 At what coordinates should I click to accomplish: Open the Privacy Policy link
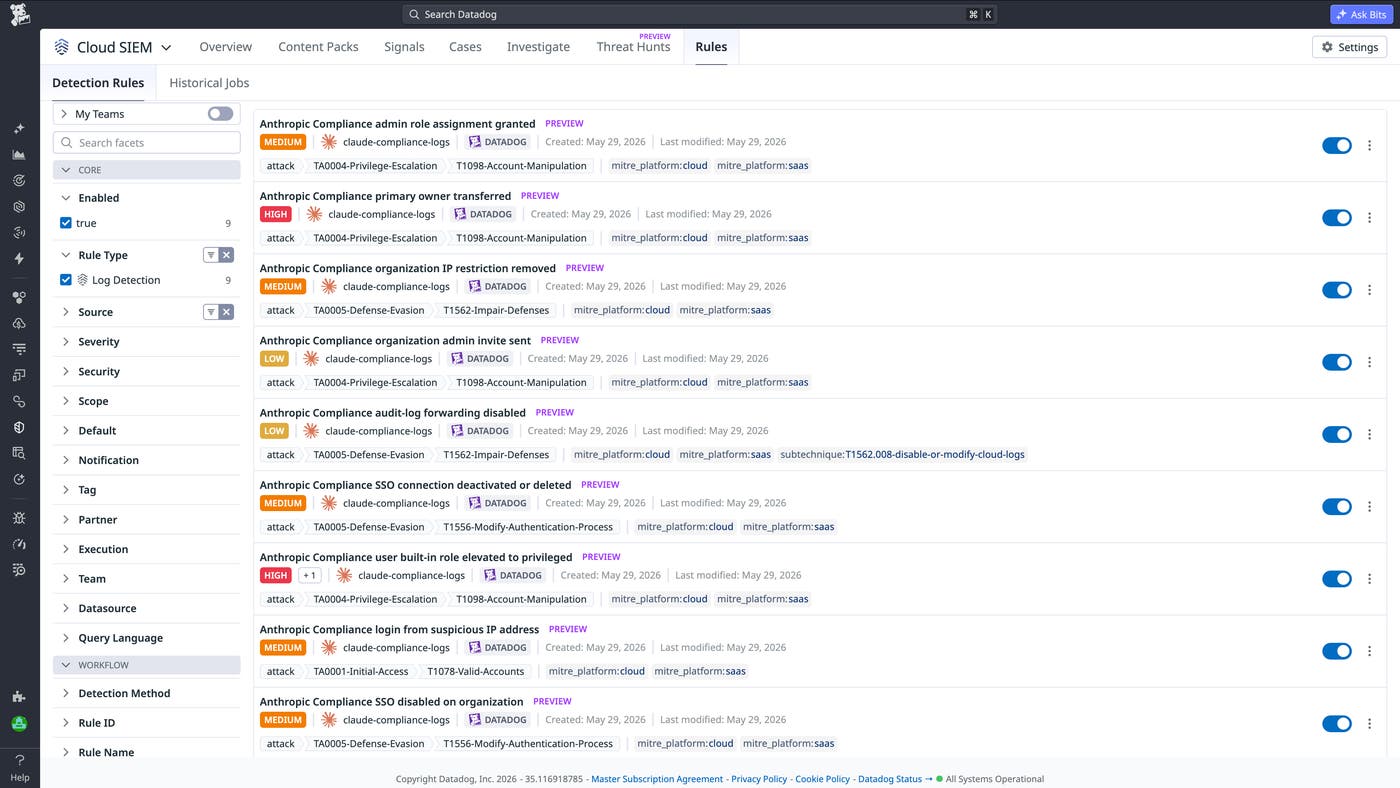click(759, 779)
